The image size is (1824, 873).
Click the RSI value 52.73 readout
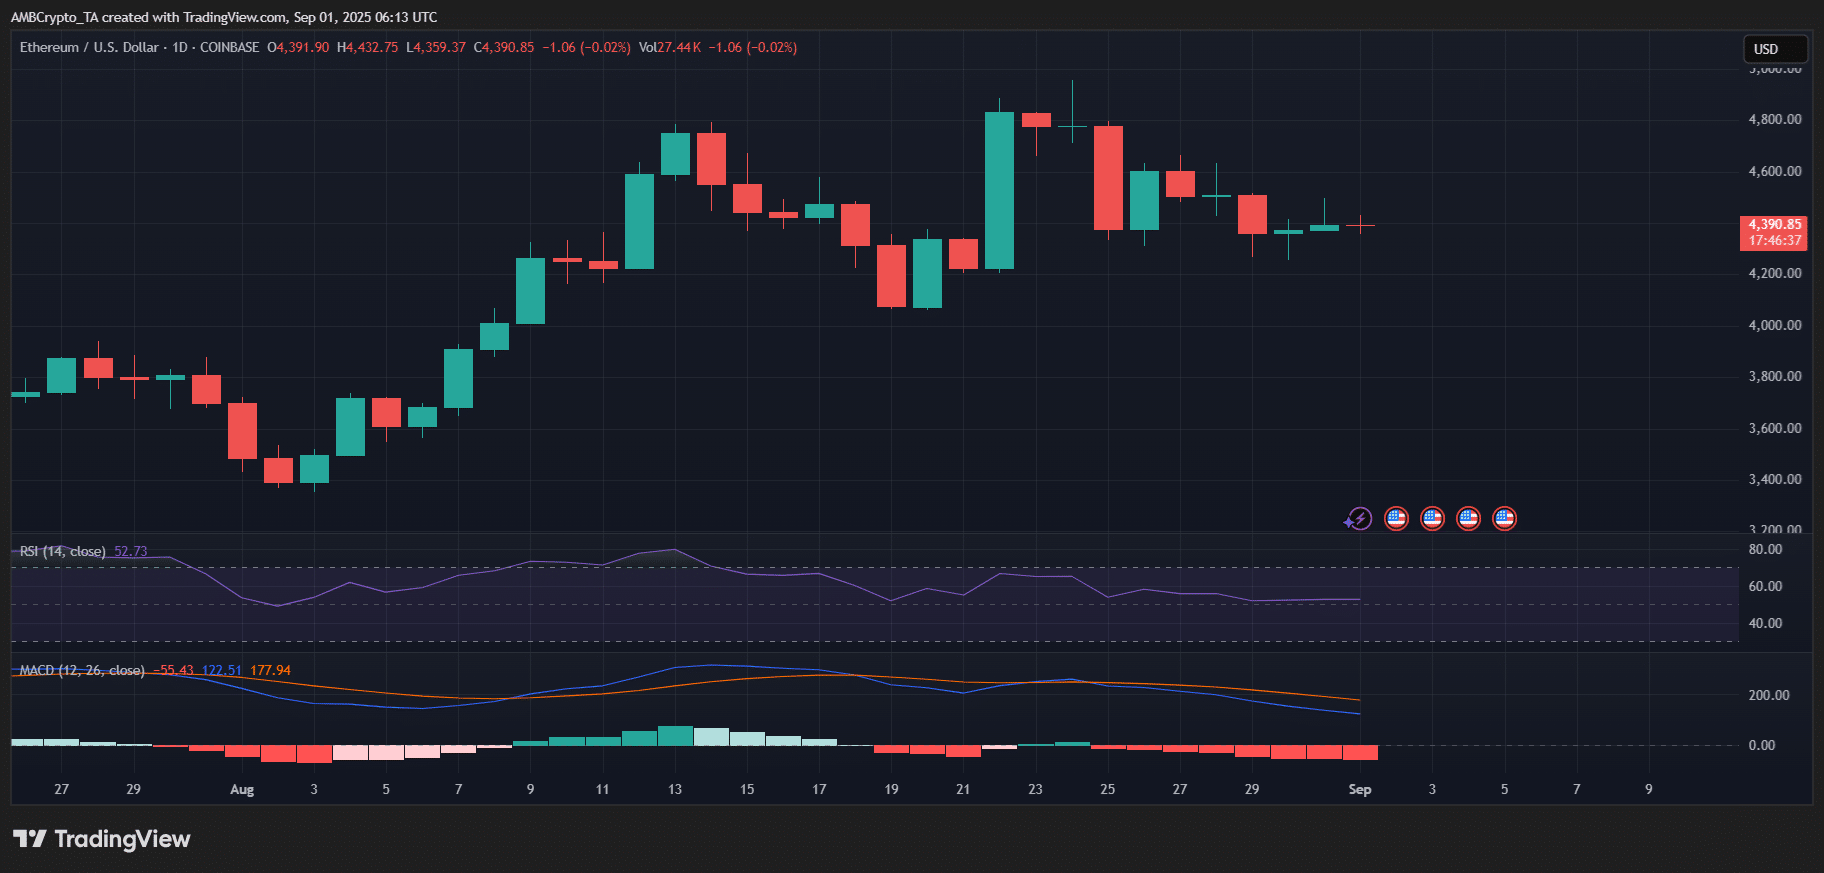coord(131,551)
